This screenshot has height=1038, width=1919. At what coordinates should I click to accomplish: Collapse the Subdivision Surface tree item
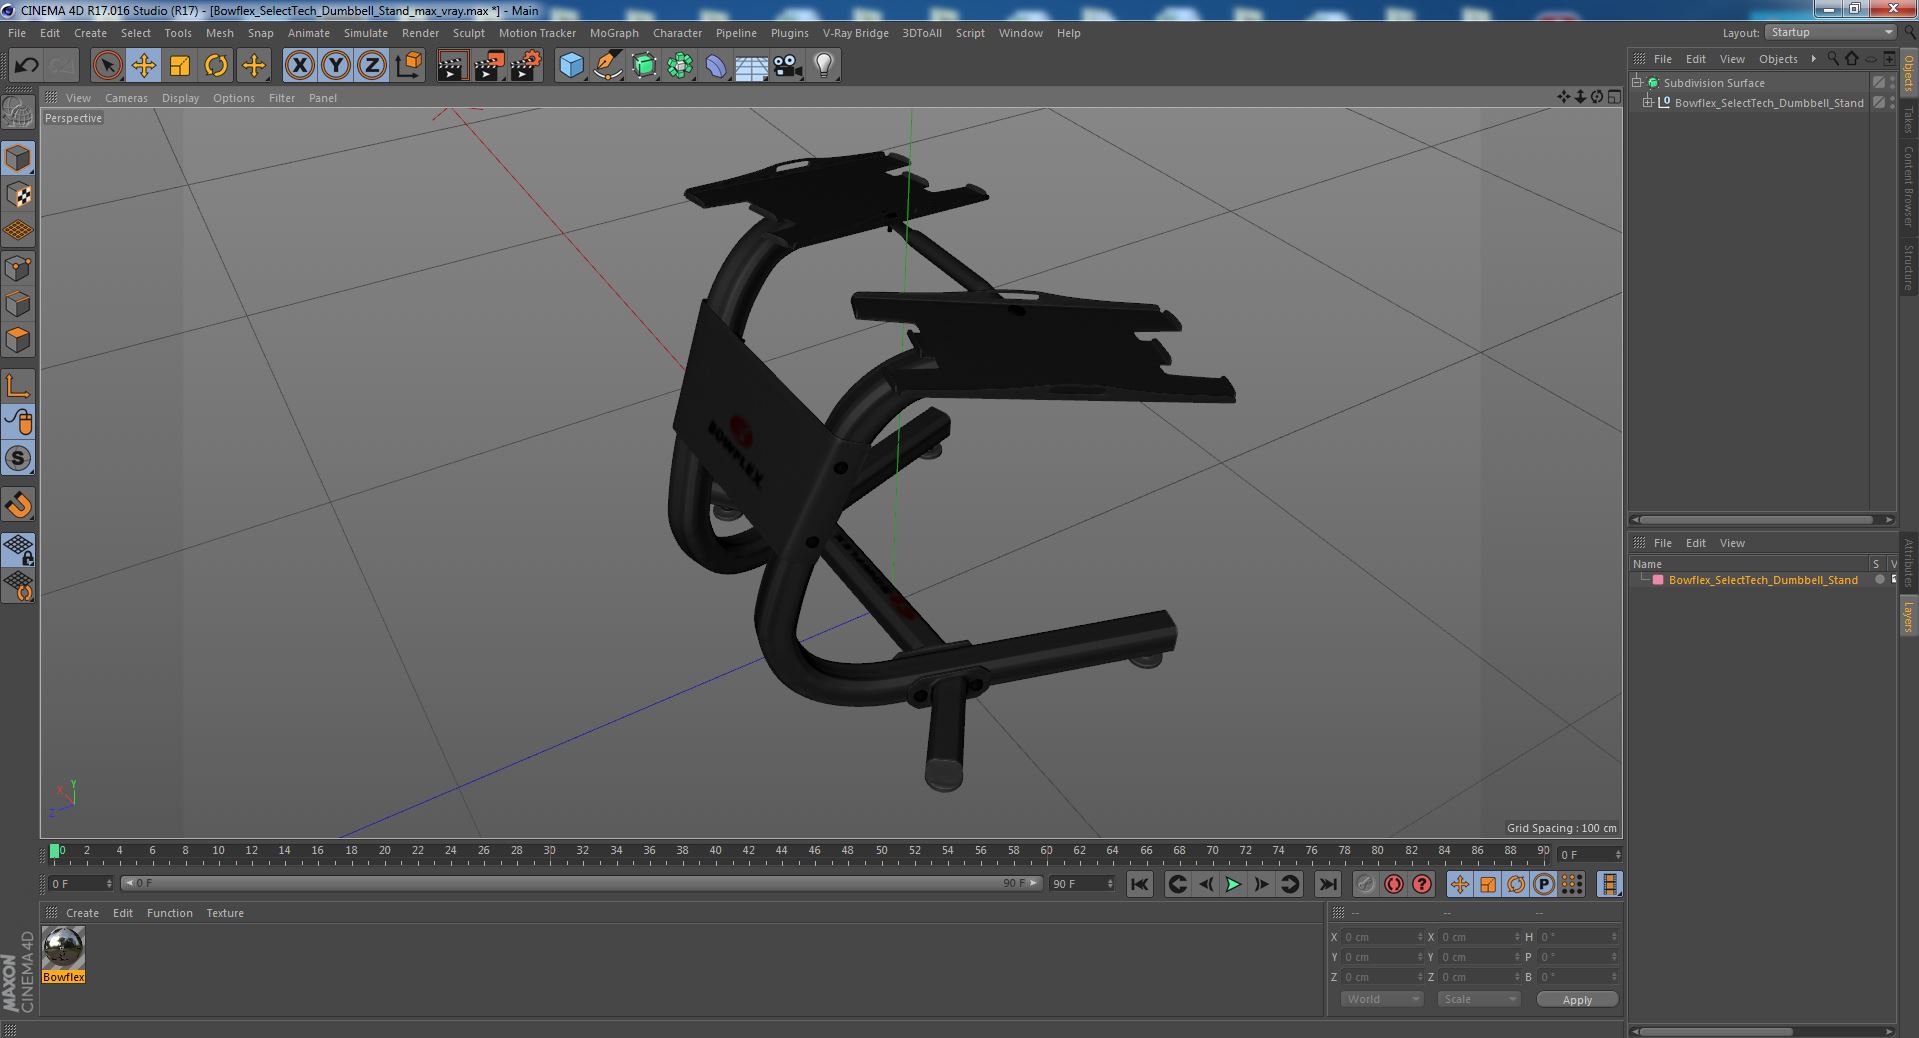1637,83
